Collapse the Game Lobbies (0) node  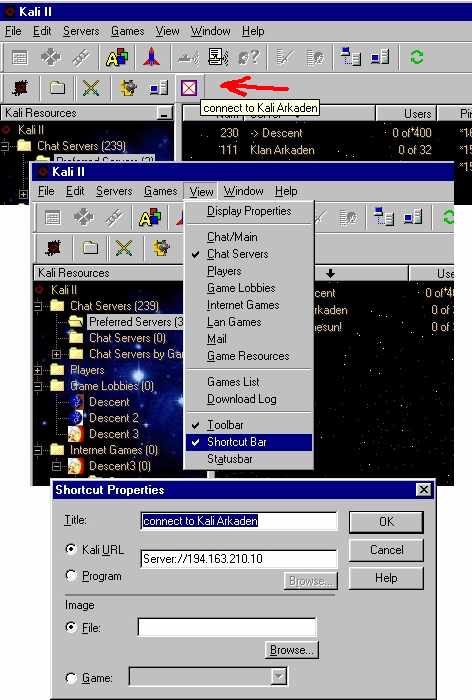click(x=38, y=386)
